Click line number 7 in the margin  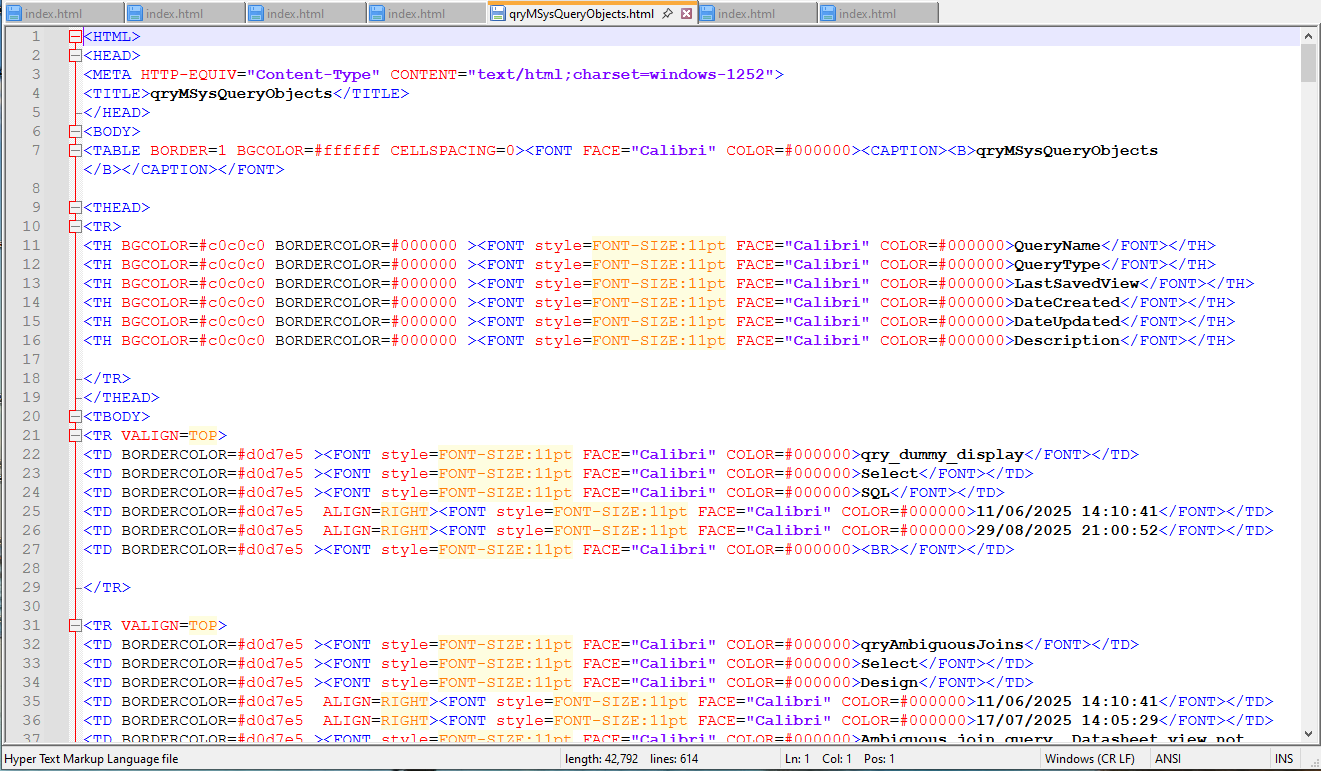(35, 150)
